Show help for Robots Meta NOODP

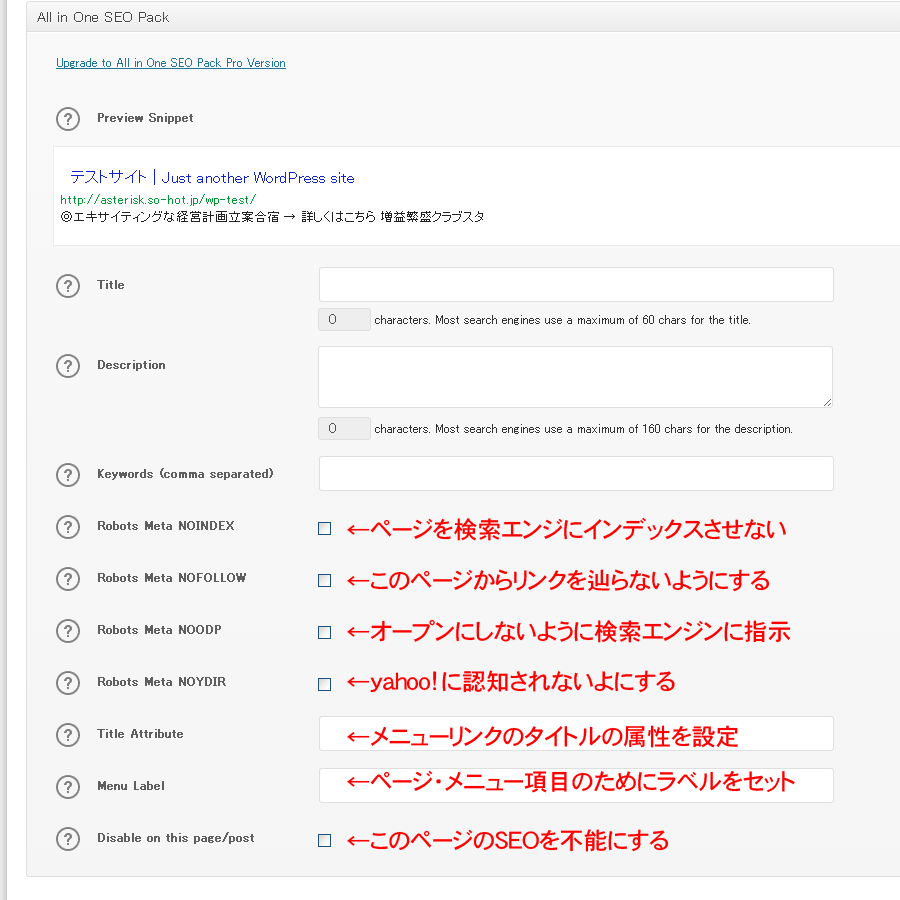point(67,631)
